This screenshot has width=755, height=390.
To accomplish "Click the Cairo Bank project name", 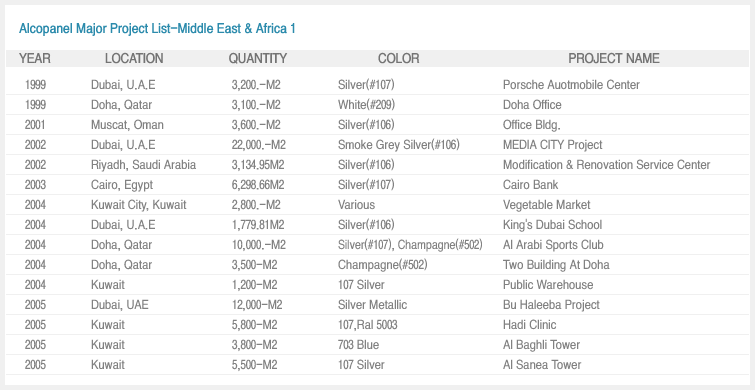I will click(x=531, y=185).
